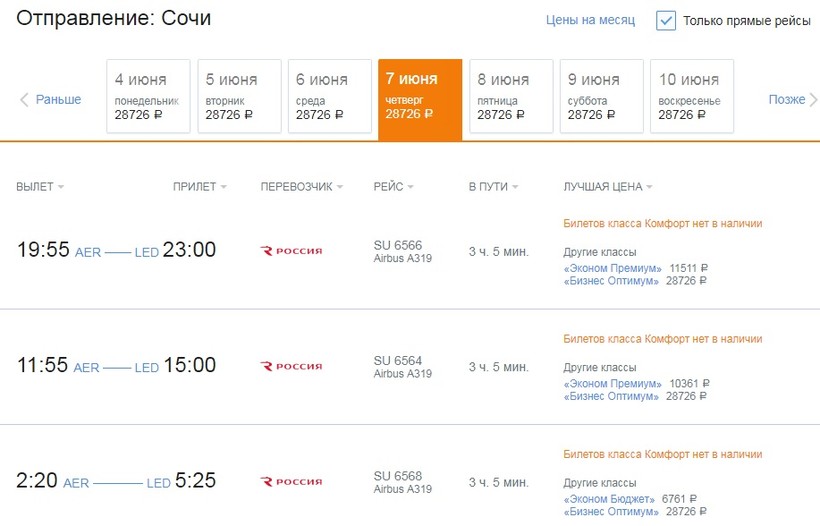Pick the 6 июня среда date tab

329,96
